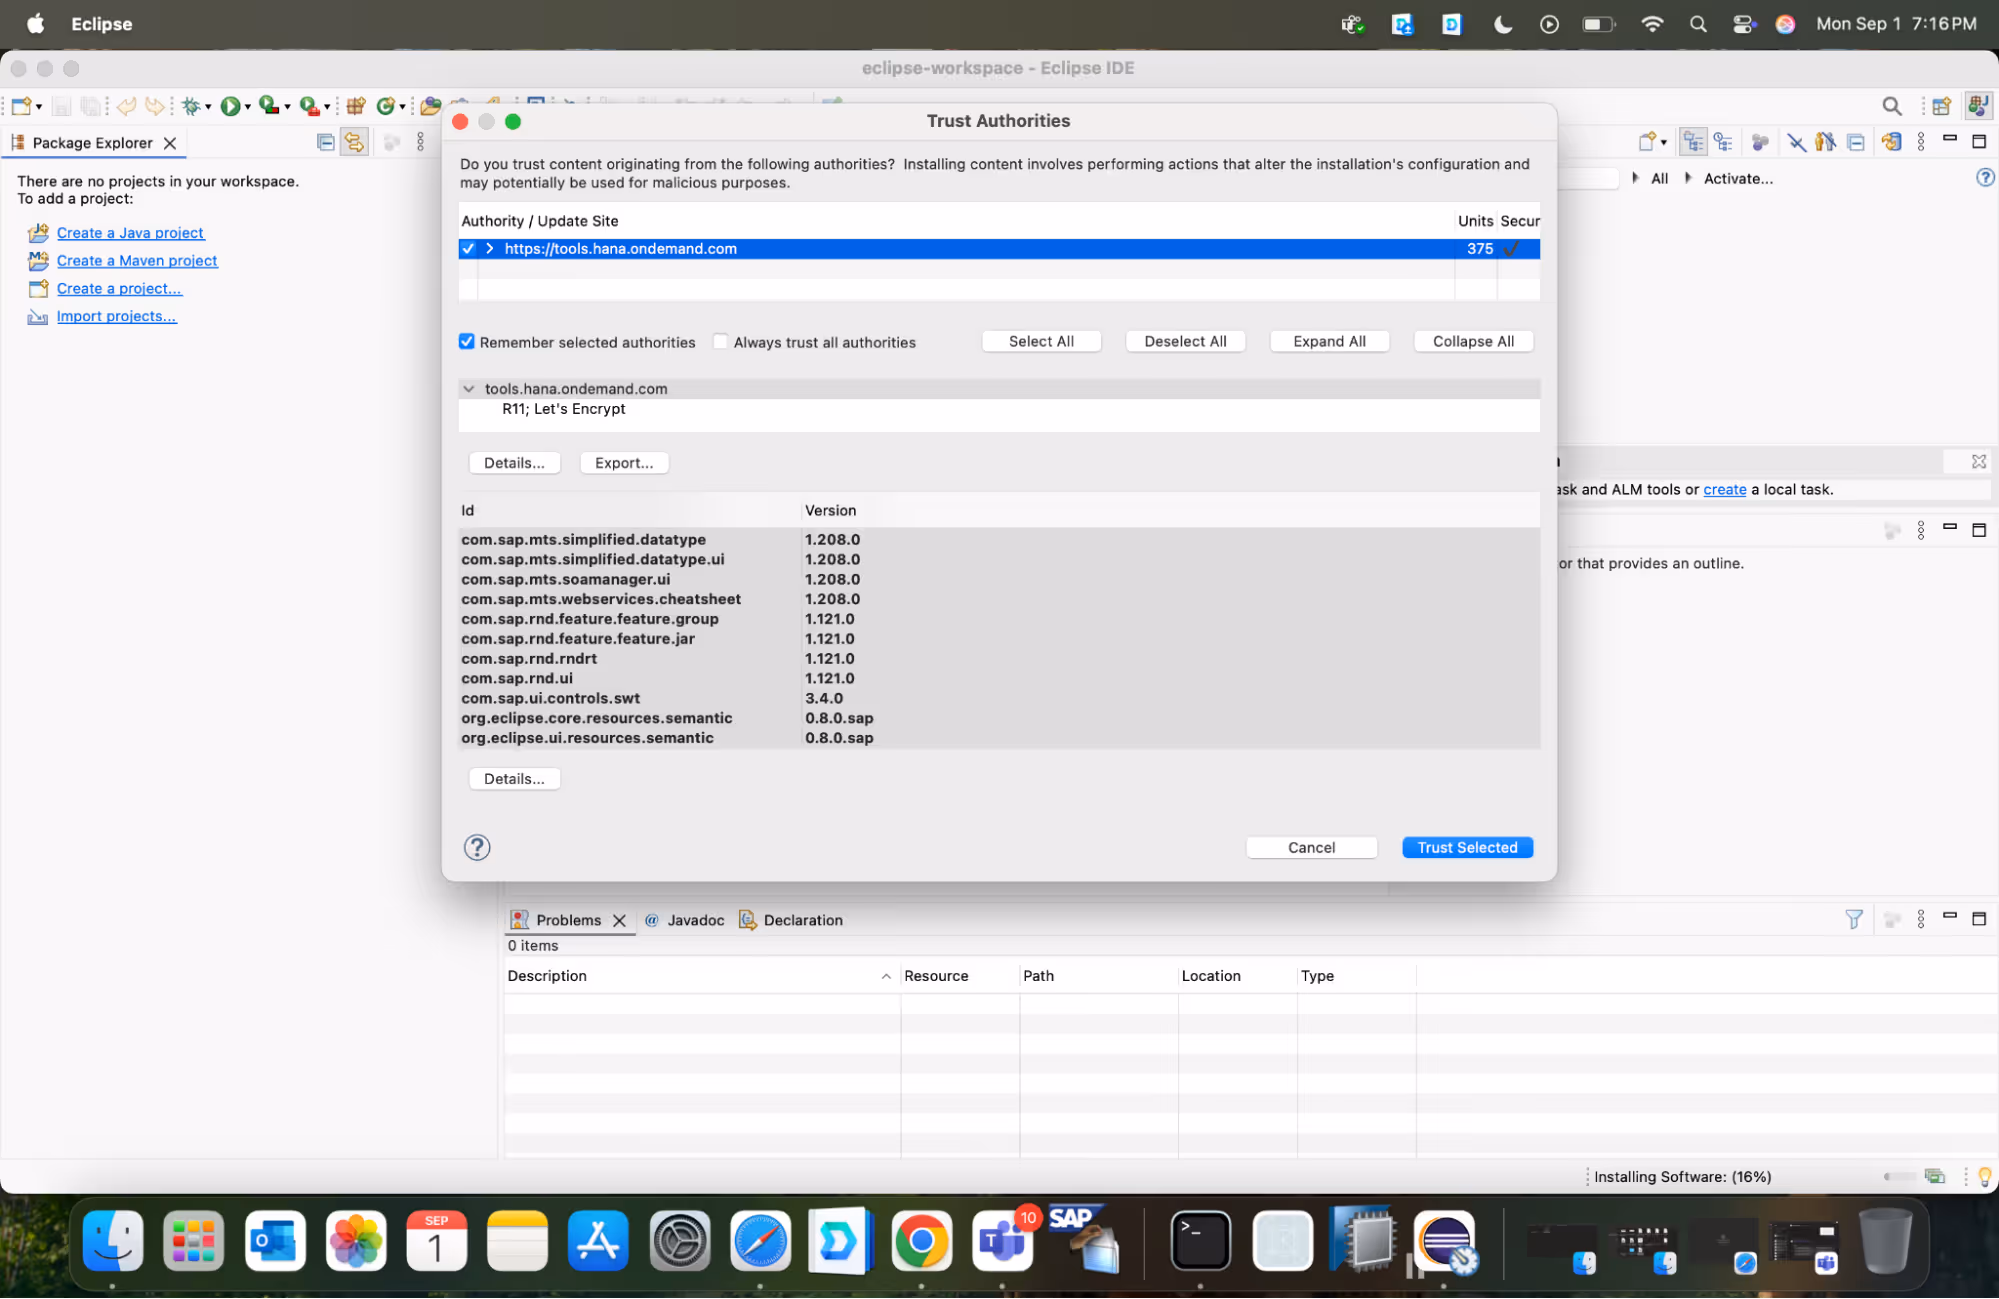1999x1299 pixels.
Task: Click Details... button below unit list
Action: click(x=514, y=779)
